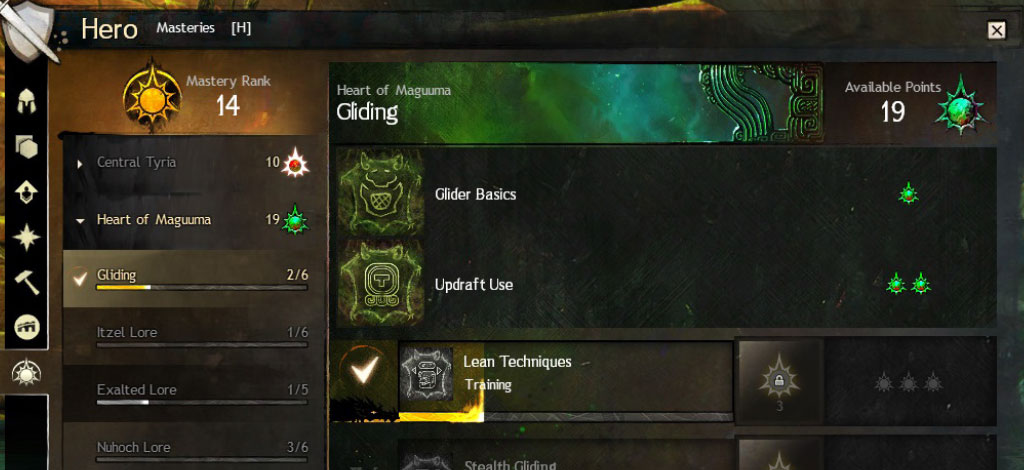Toggle the Gliding track active checkmark

point(80,279)
